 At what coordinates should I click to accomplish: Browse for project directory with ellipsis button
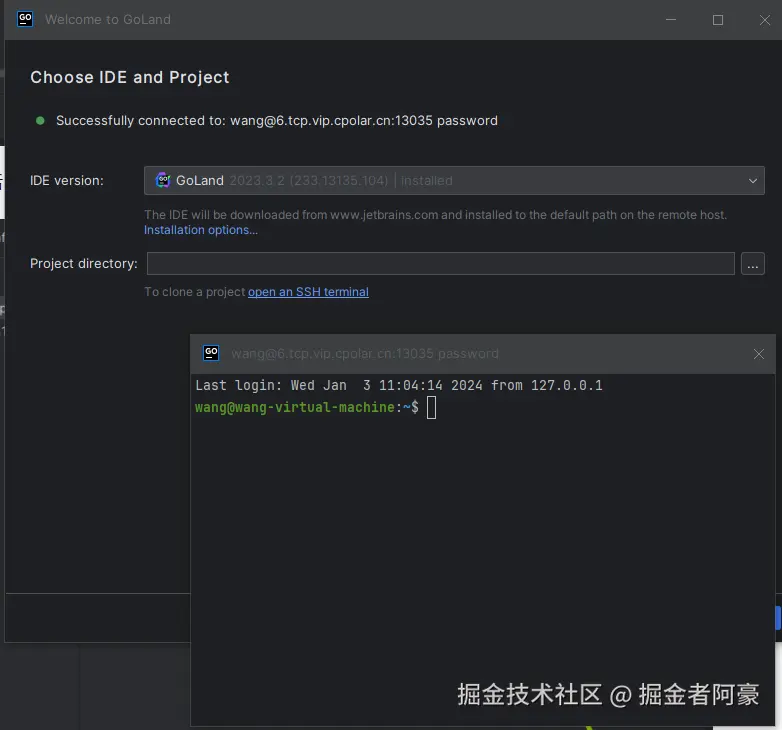(753, 263)
